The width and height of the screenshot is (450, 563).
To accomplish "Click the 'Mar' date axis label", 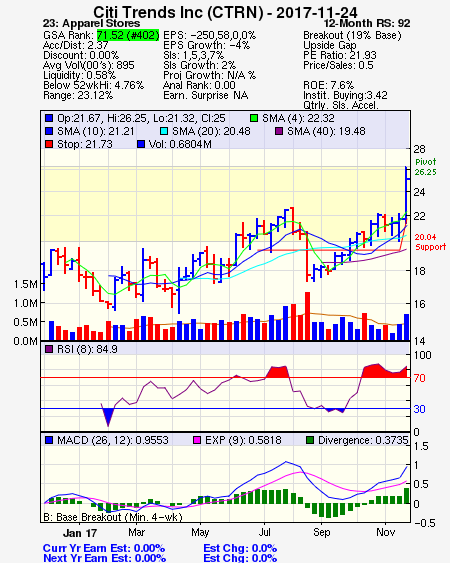I will coord(136,532).
